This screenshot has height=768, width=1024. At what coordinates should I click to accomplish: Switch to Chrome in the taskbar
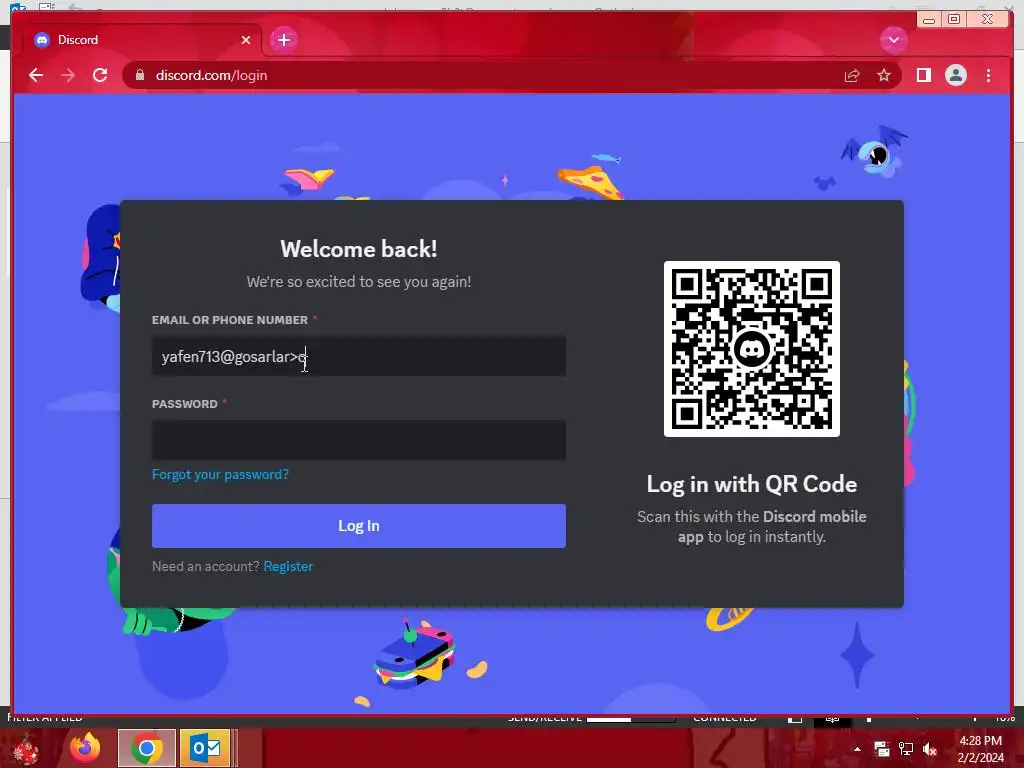[146, 748]
